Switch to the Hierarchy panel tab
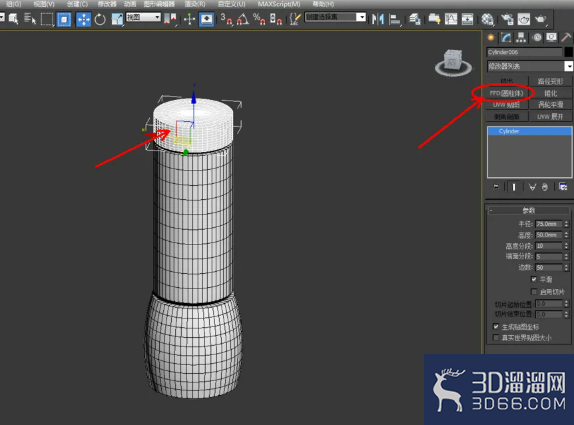 tap(521, 37)
